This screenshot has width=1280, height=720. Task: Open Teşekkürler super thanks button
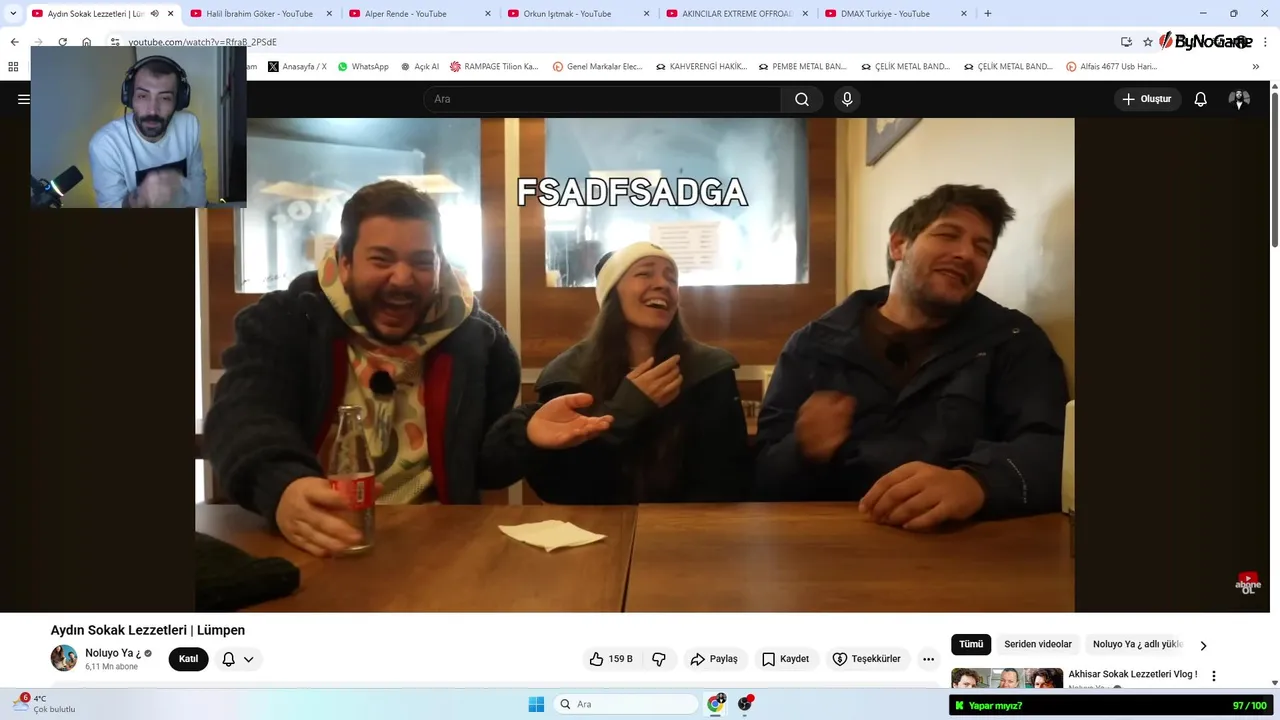(867, 659)
